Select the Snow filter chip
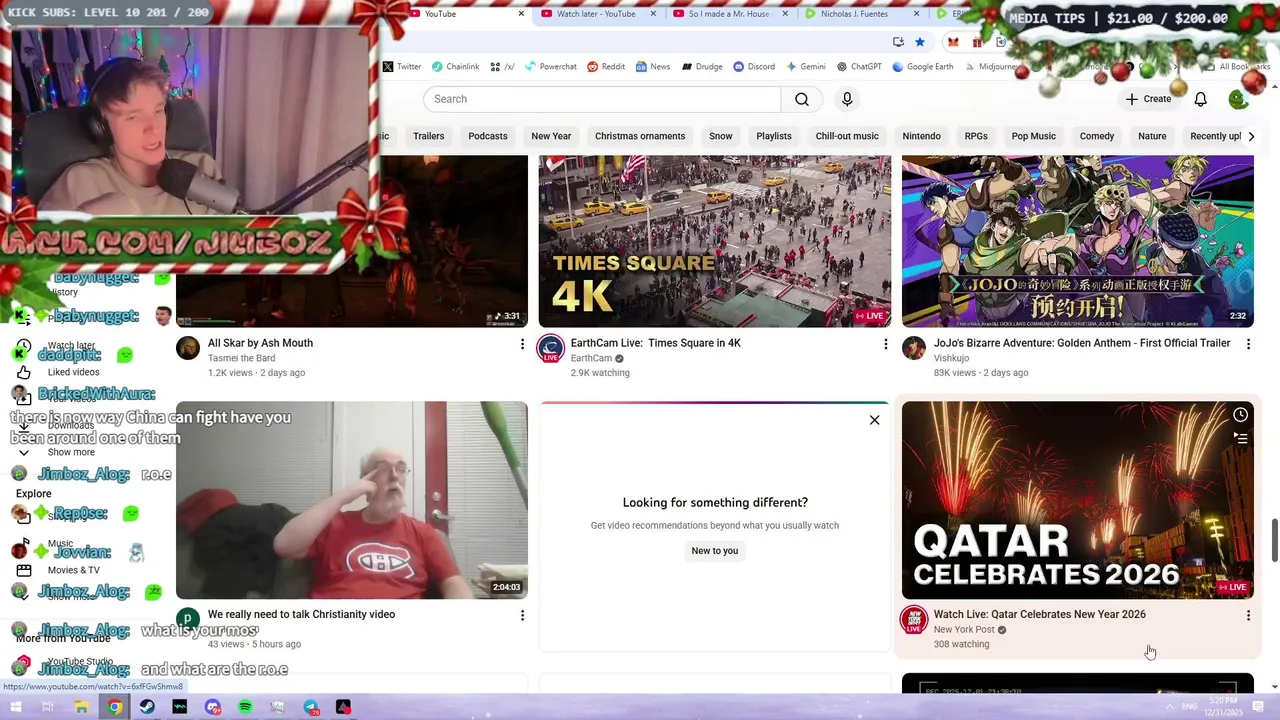 (x=721, y=136)
